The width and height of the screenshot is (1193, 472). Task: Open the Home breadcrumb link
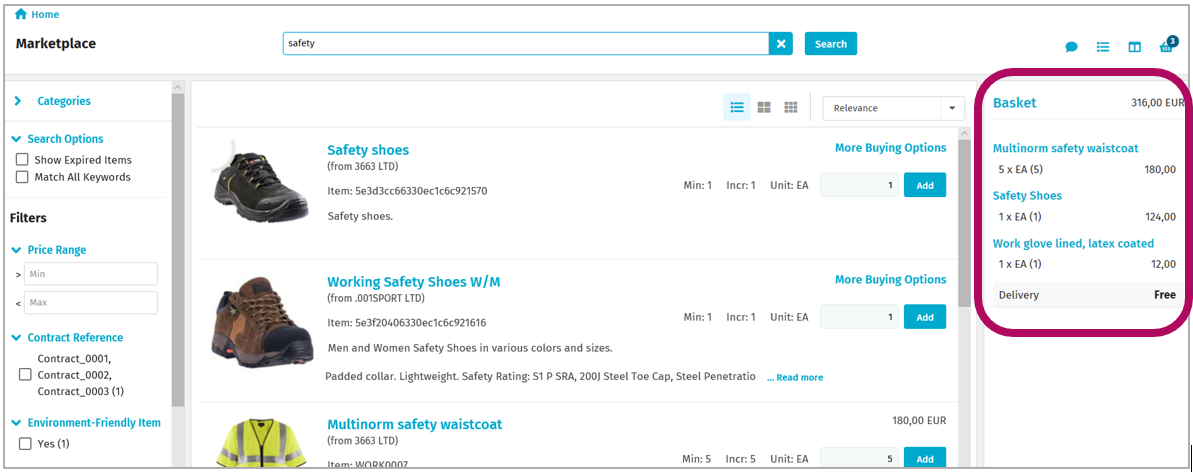pos(45,14)
